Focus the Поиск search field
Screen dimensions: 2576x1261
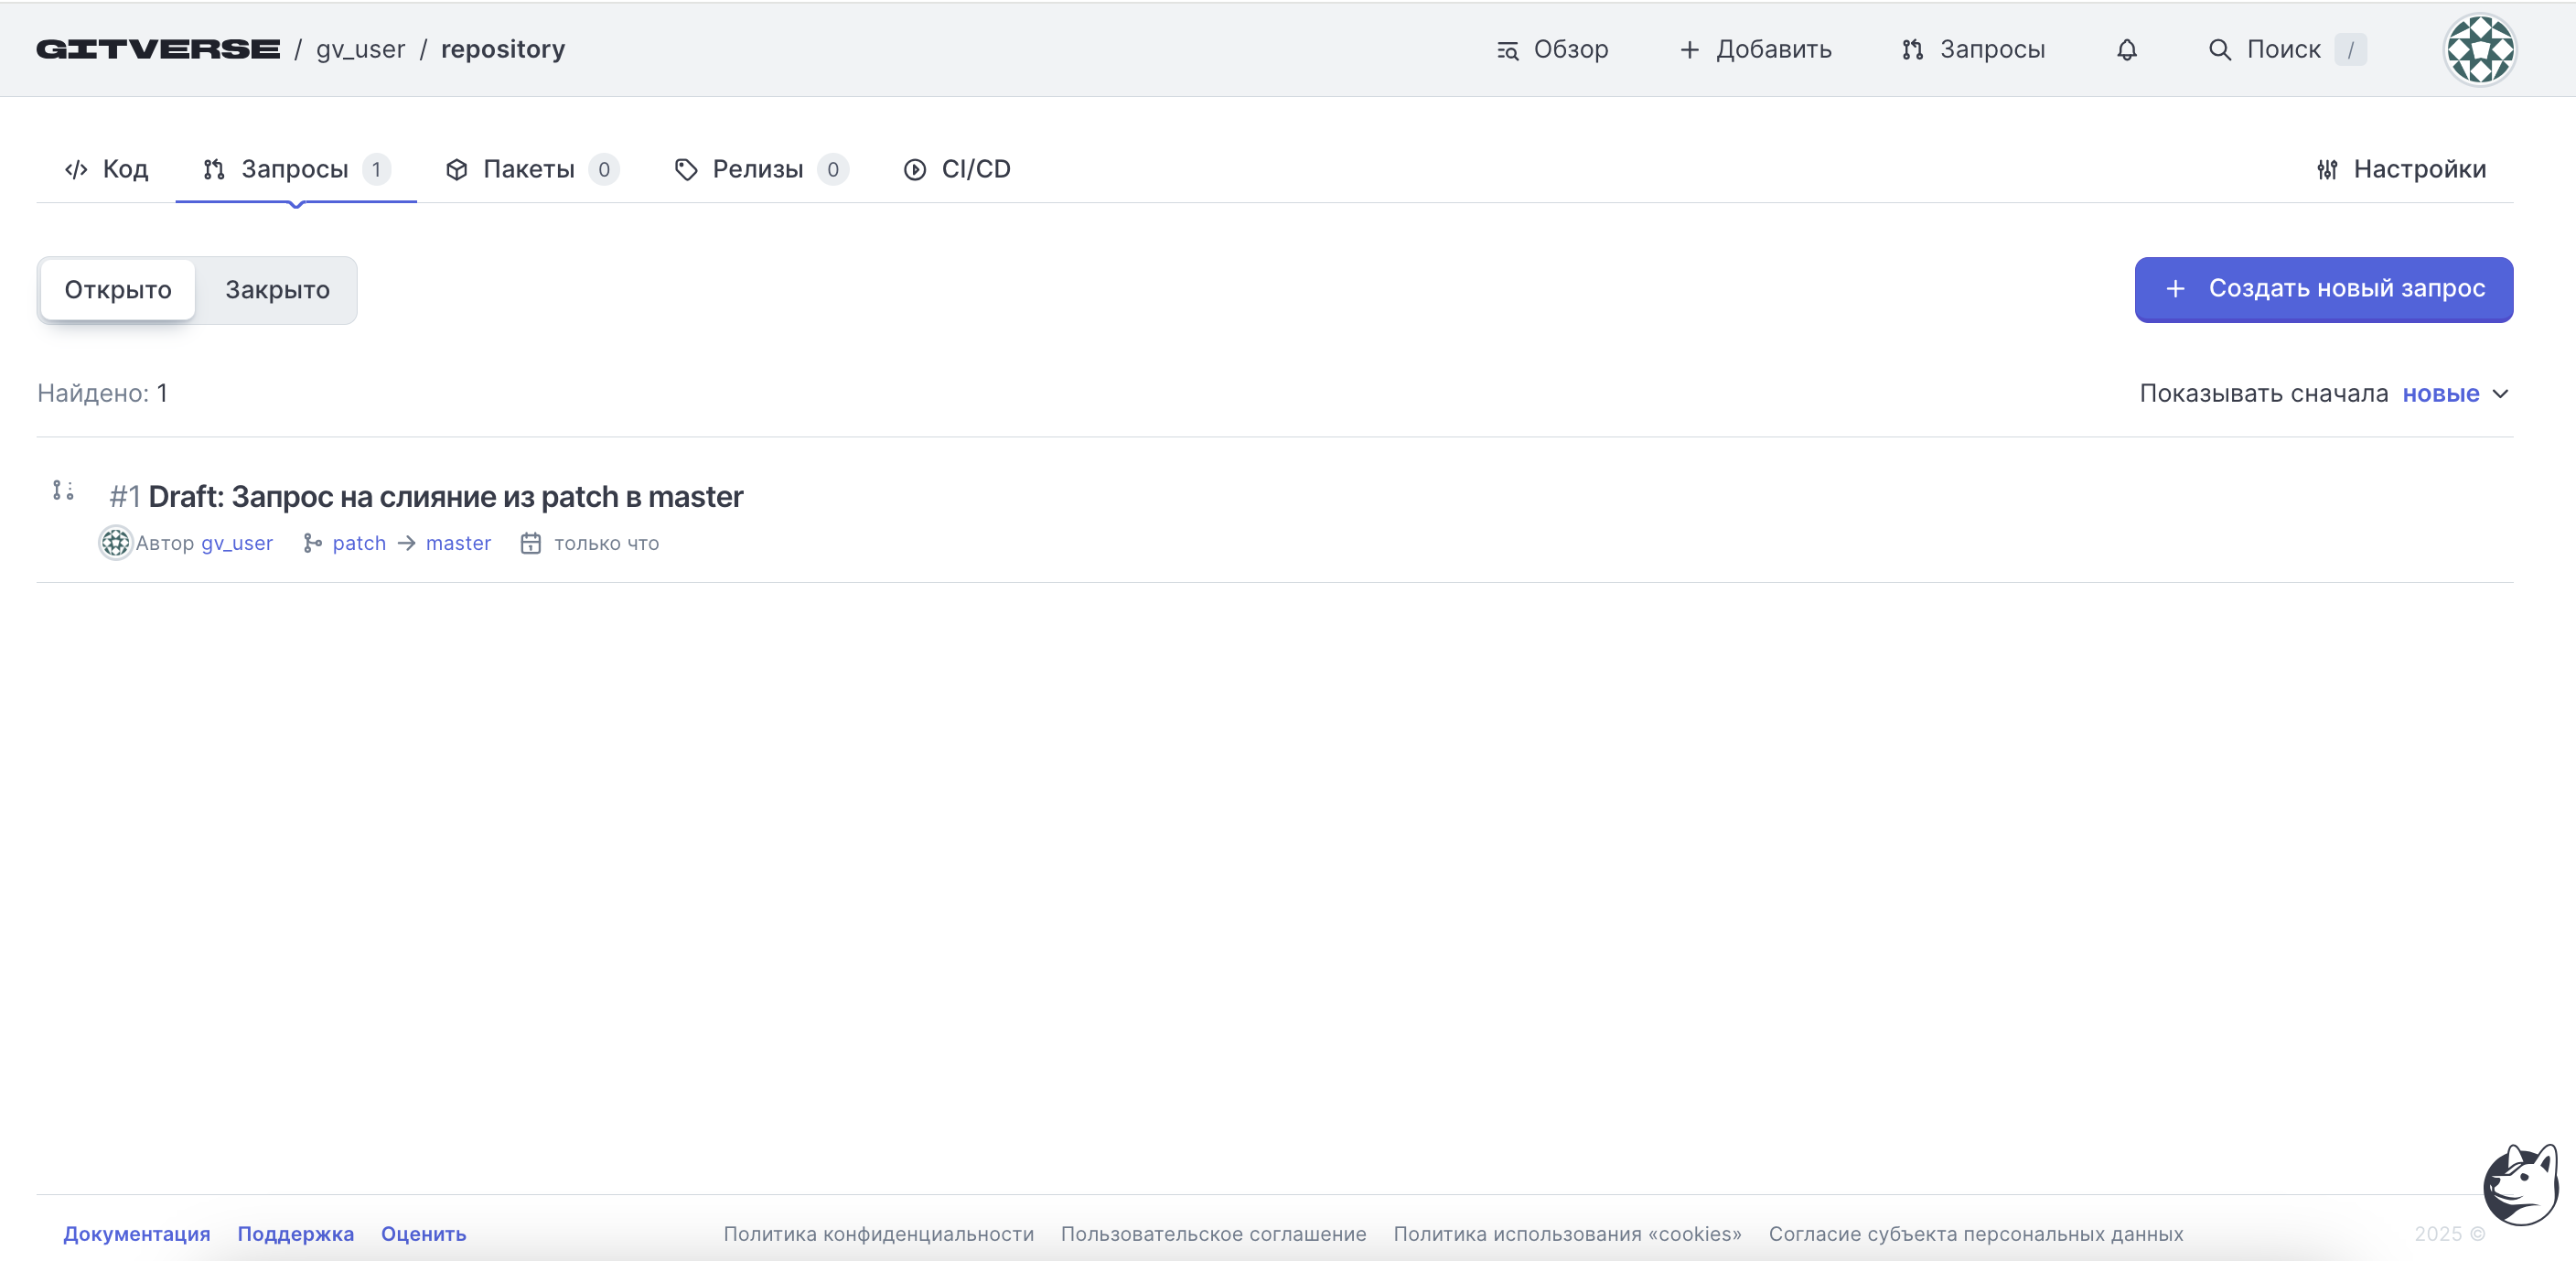click(2287, 49)
